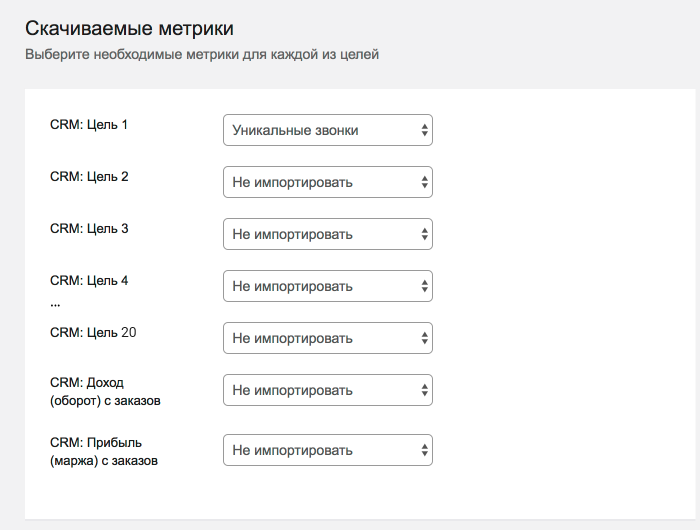
Task: Expand the CRM: Цель 3 dropdown
Action: pos(327,234)
